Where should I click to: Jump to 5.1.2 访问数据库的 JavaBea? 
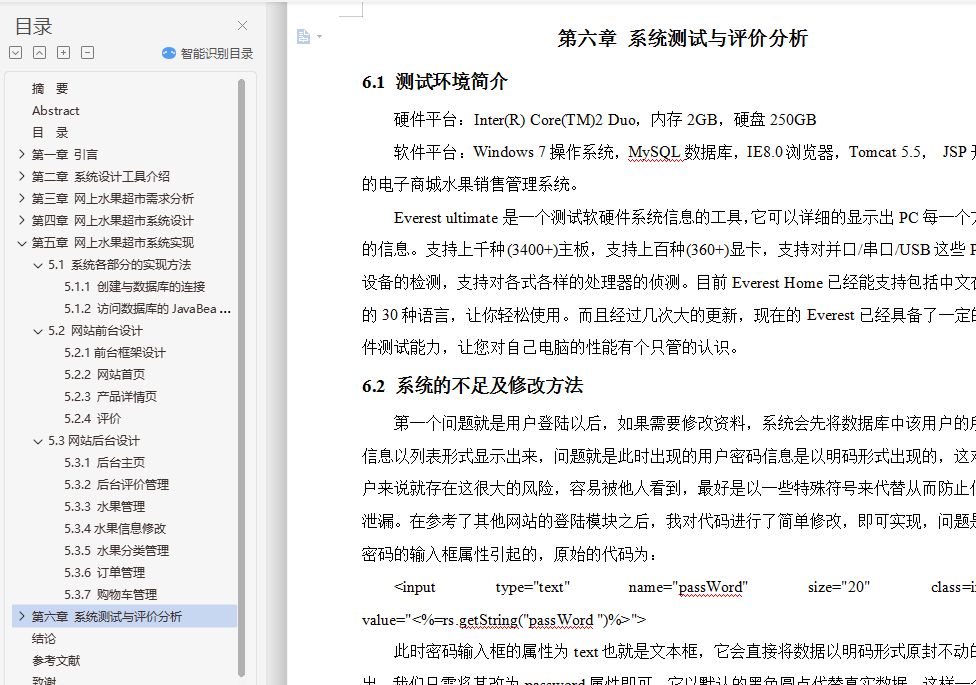click(147, 309)
